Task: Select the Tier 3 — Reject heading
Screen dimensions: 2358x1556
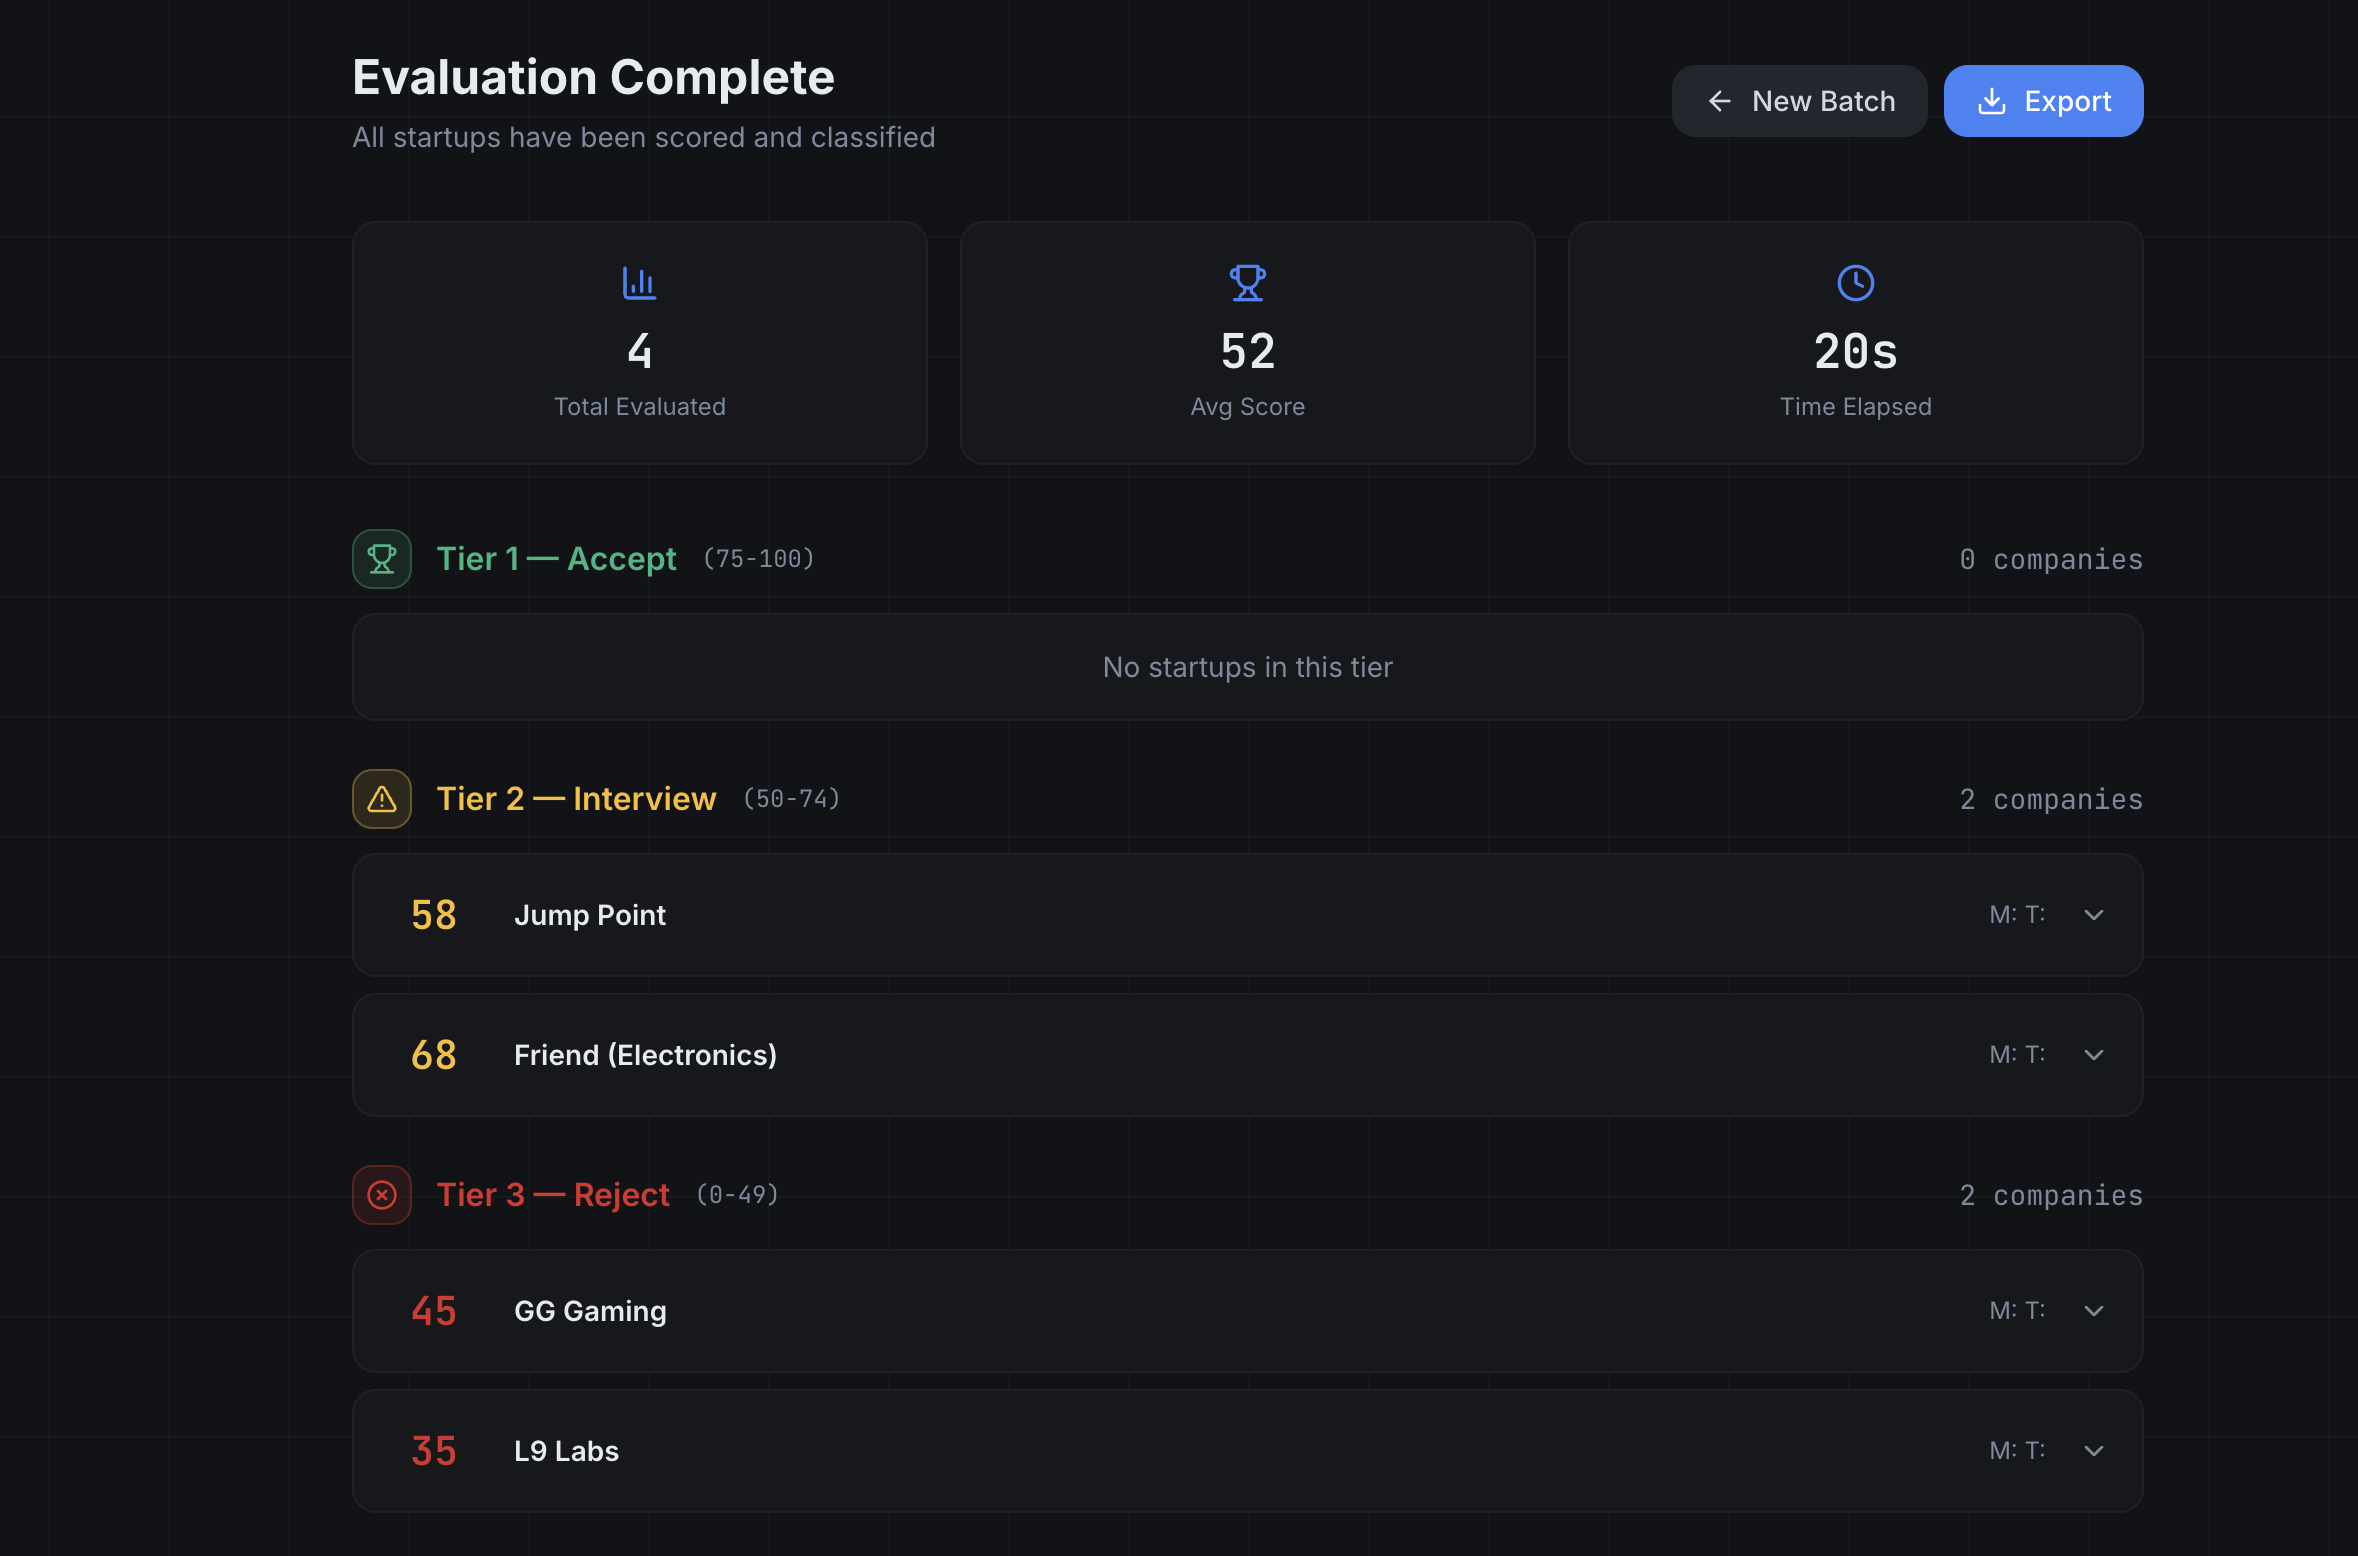Action: (x=553, y=1195)
